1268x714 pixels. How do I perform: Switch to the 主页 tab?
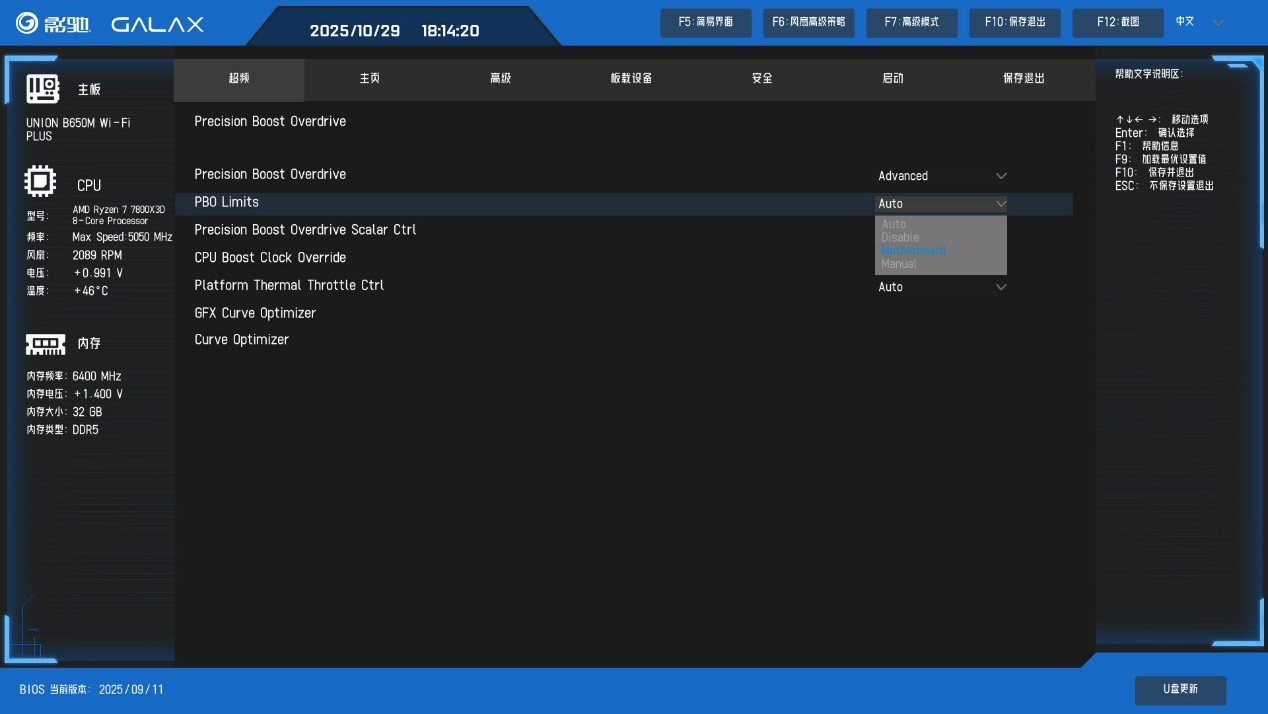(369, 78)
